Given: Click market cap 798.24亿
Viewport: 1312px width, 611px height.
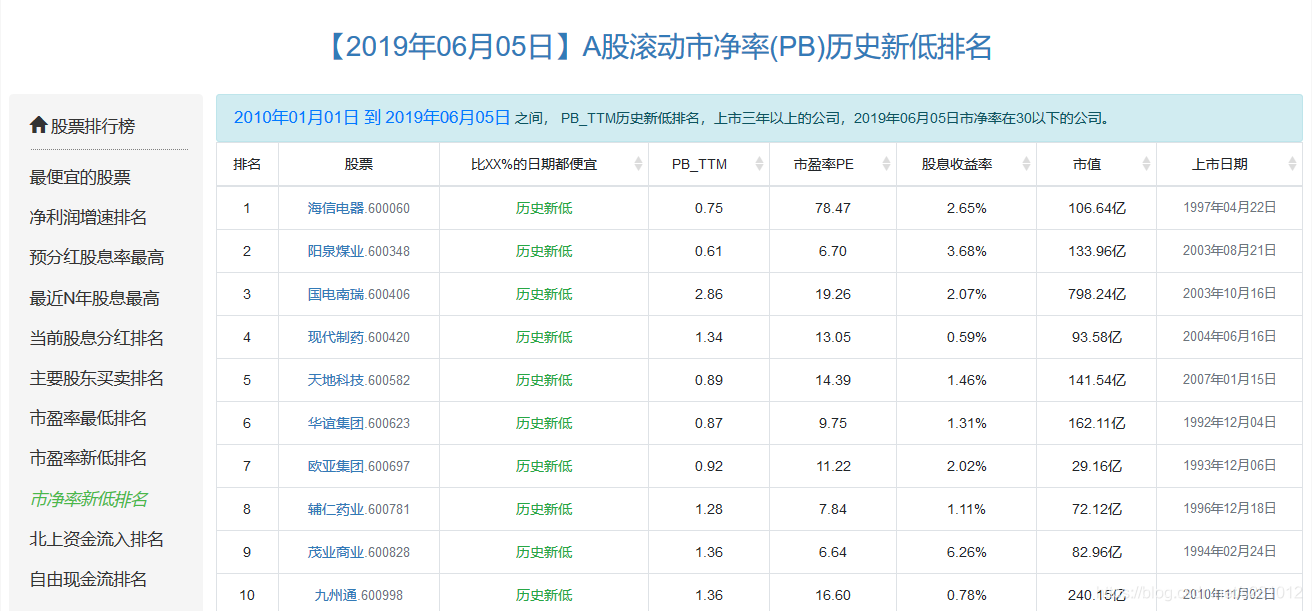Looking at the screenshot, I should [x=1097, y=294].
